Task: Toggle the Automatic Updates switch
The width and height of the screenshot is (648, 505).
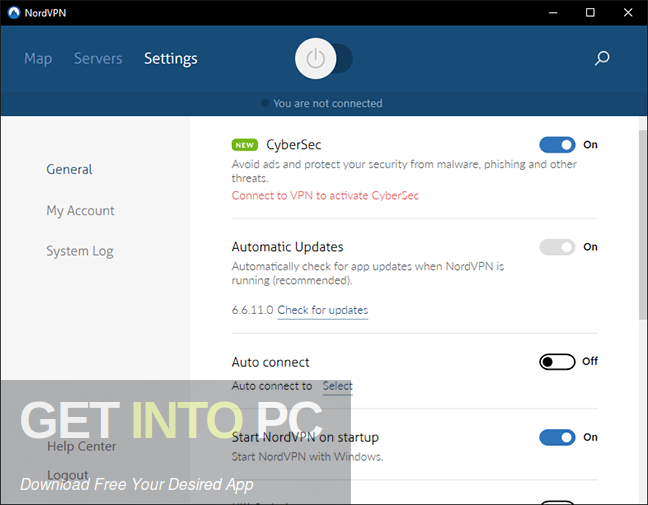Action: [557, 247]
